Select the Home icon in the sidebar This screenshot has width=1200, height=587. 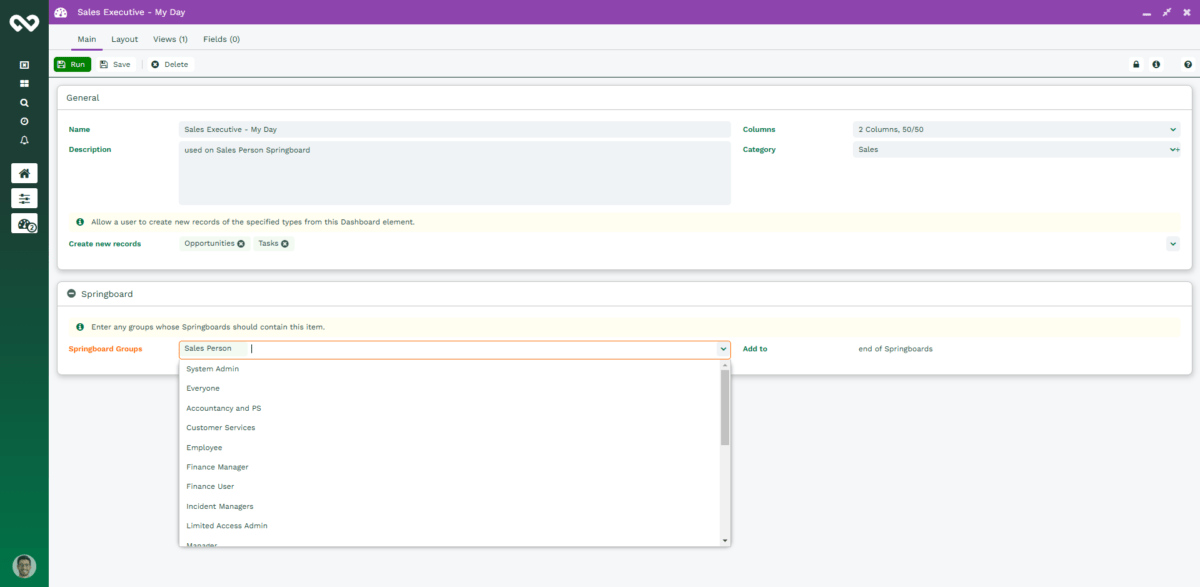pos(23,172)
